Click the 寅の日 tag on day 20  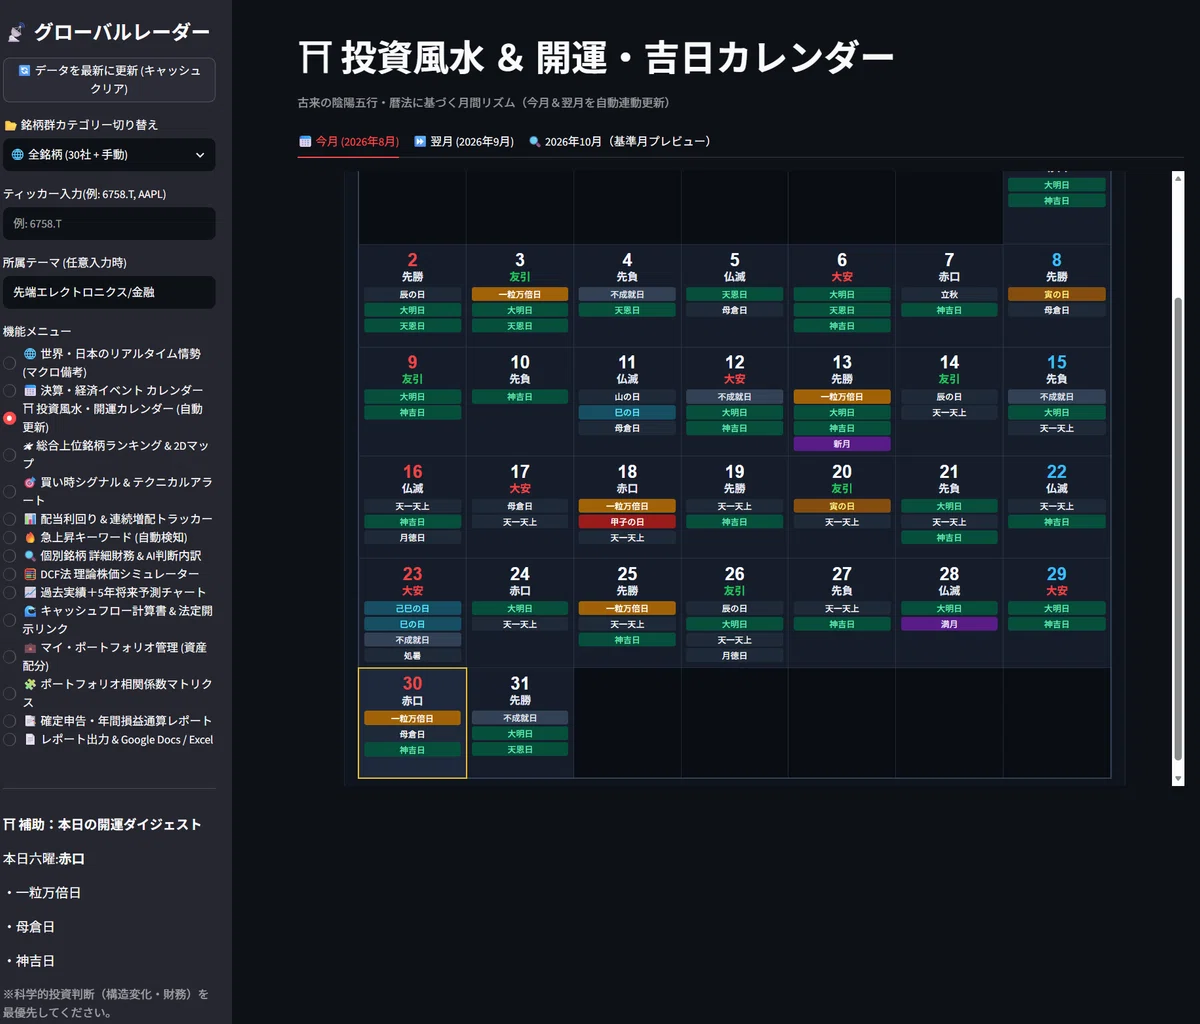coord(842,506)
